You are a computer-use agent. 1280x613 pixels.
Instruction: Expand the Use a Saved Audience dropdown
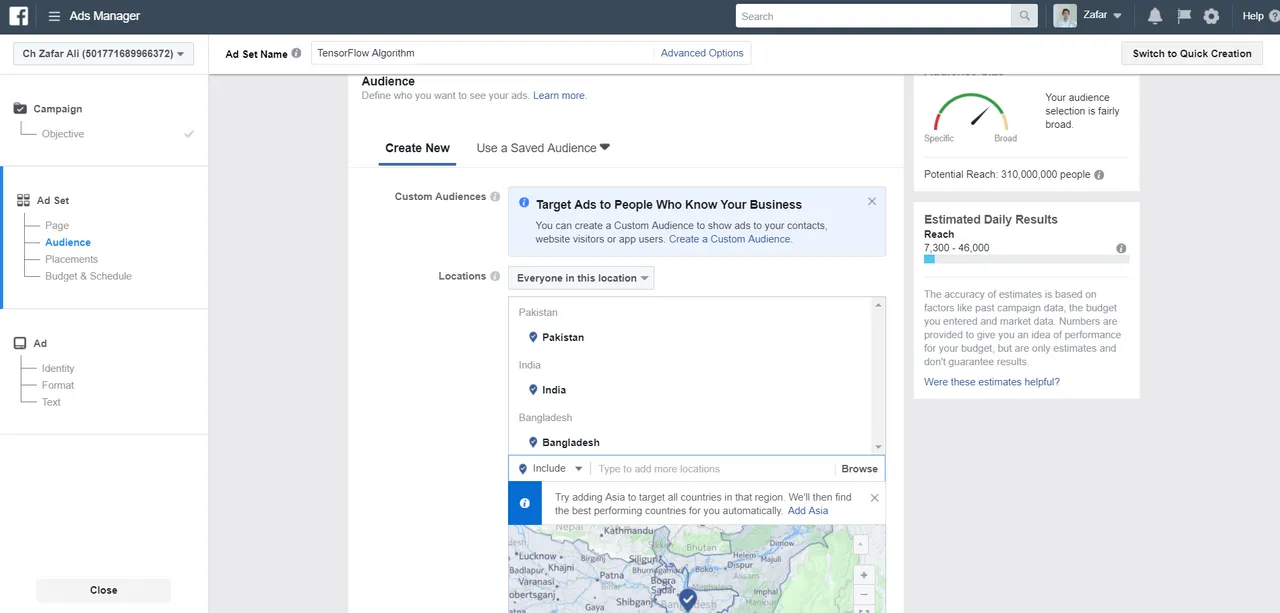click(x=543, y=148)
